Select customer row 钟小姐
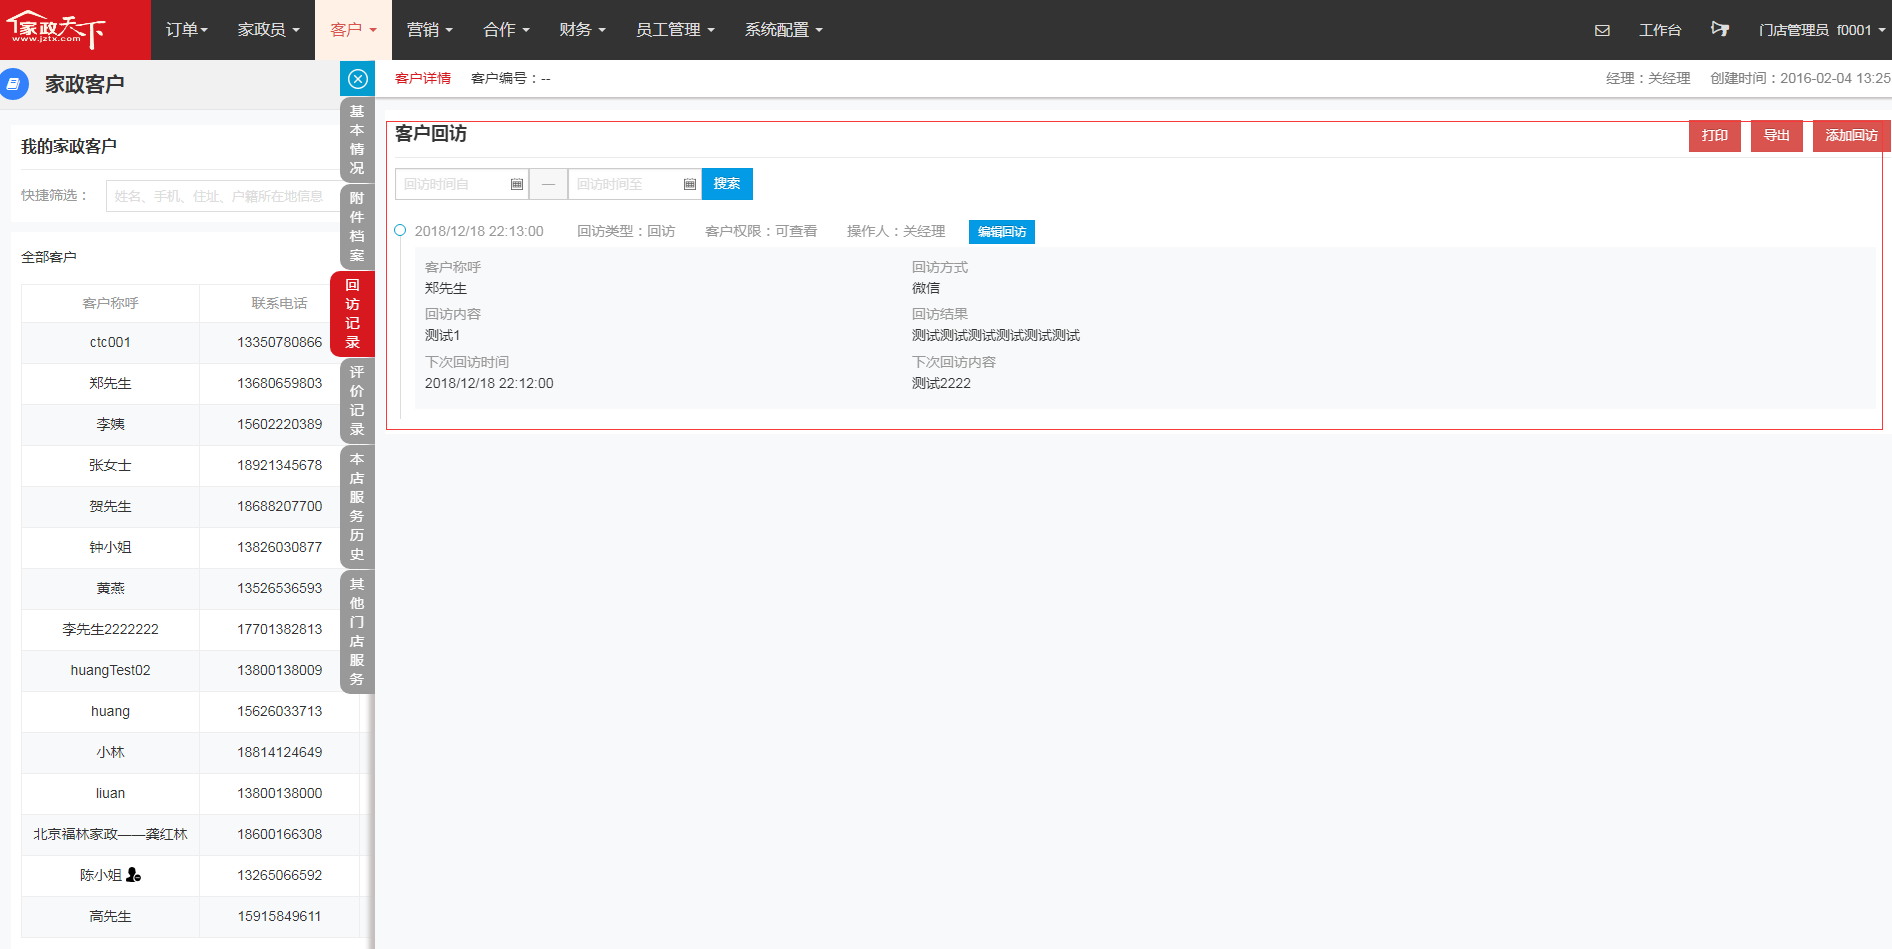The image size is (1892, 949). (190, 547)
